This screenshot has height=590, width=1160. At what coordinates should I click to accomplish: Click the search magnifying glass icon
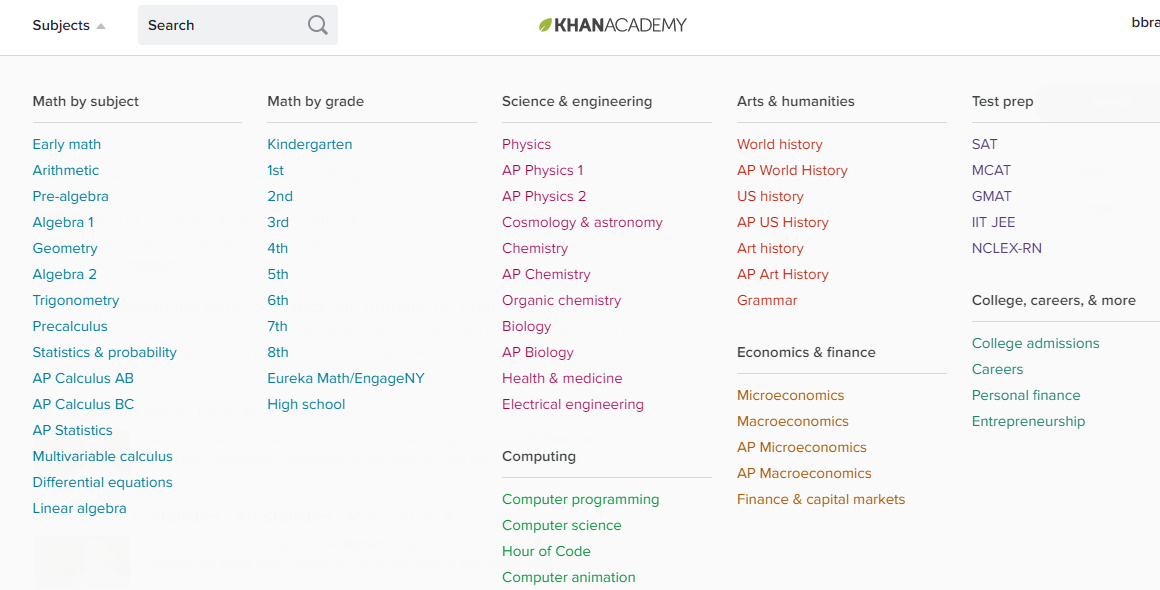pos(317,25)
